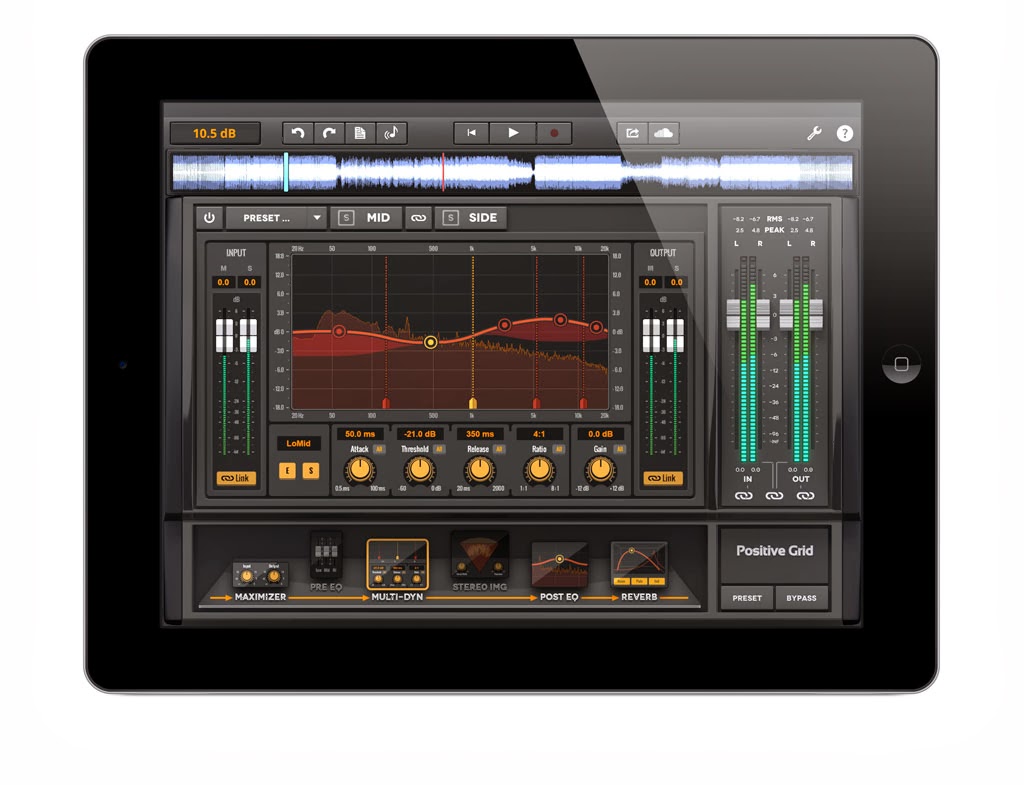Toggle the power button to bypass the processor

pos(210,217)
